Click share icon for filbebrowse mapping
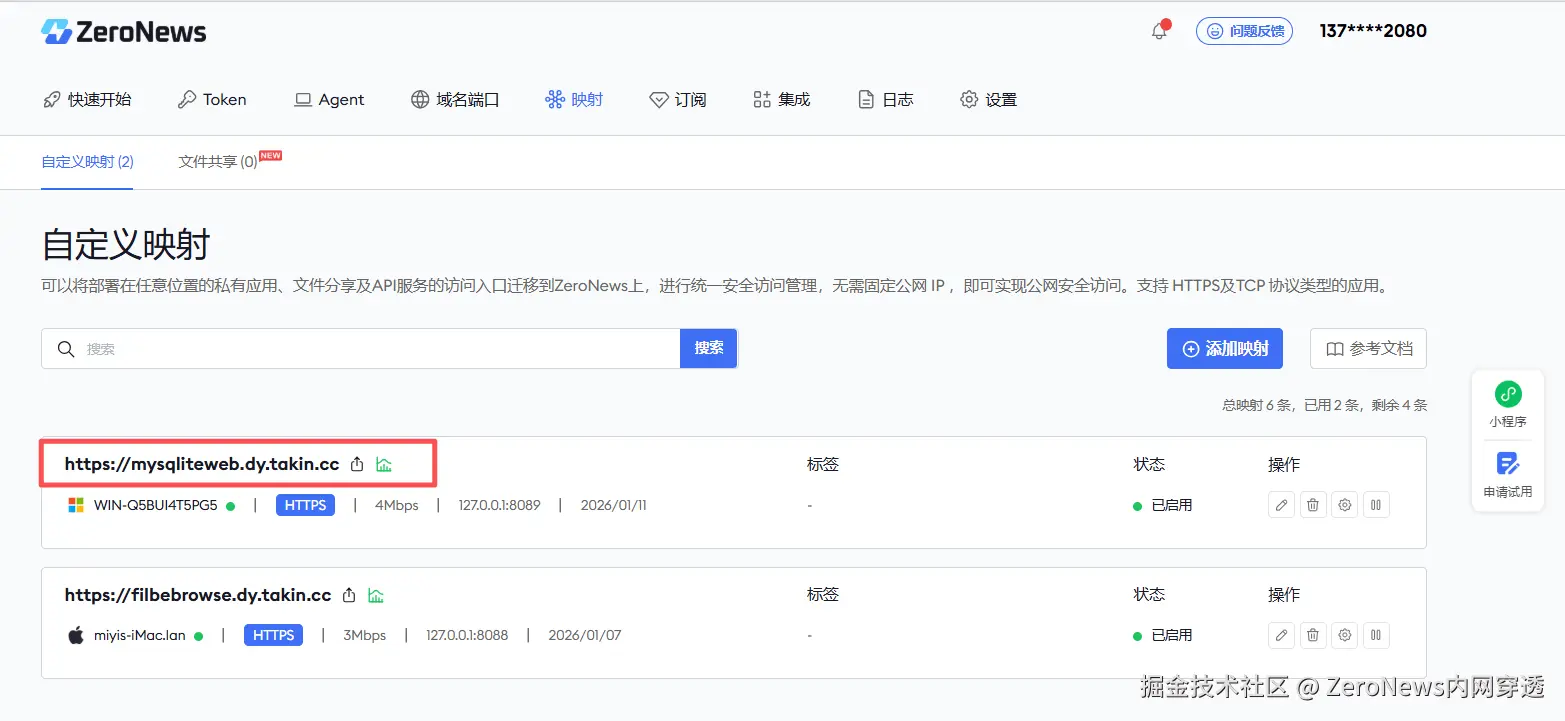The width and height of the screenshot is (1565, 721). pos(349,595)
